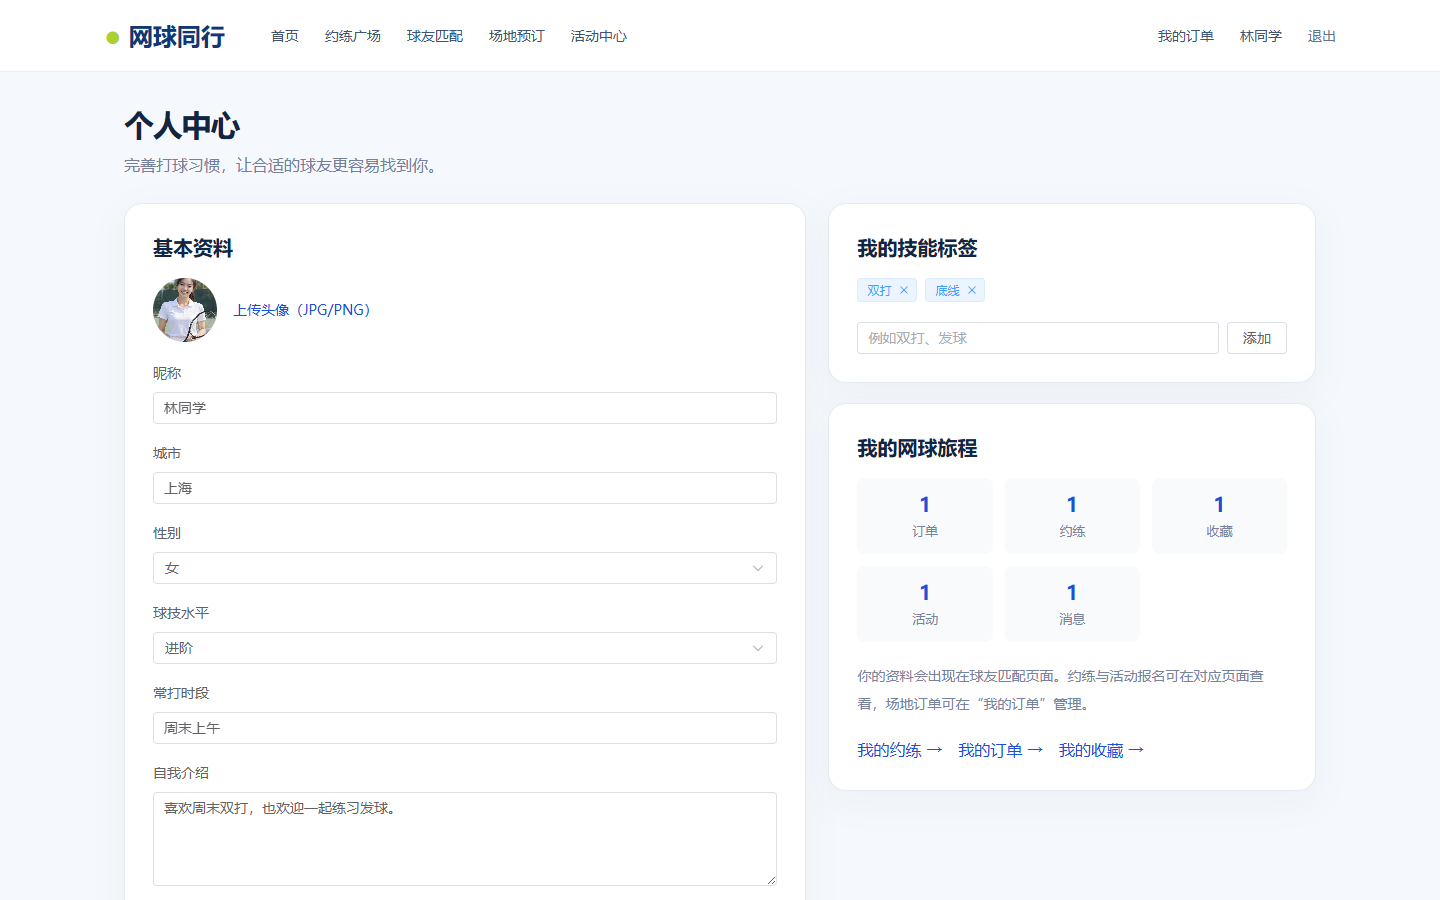Click the green dot site logo
The width and height of the screenshot is (1440, 900).
[113, 38]
